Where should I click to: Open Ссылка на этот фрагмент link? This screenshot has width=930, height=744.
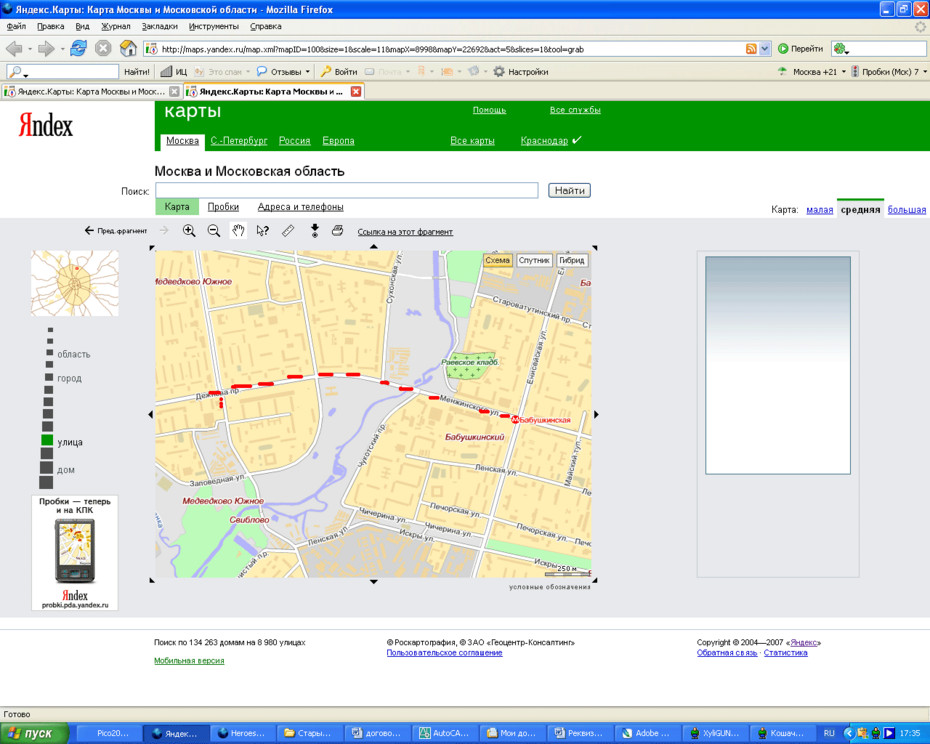[405, 232]
